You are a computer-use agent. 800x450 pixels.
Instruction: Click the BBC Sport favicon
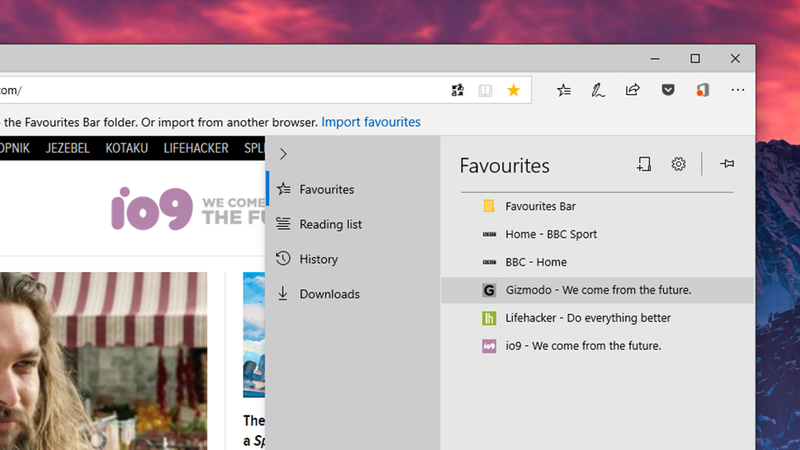tap(489, 234)
